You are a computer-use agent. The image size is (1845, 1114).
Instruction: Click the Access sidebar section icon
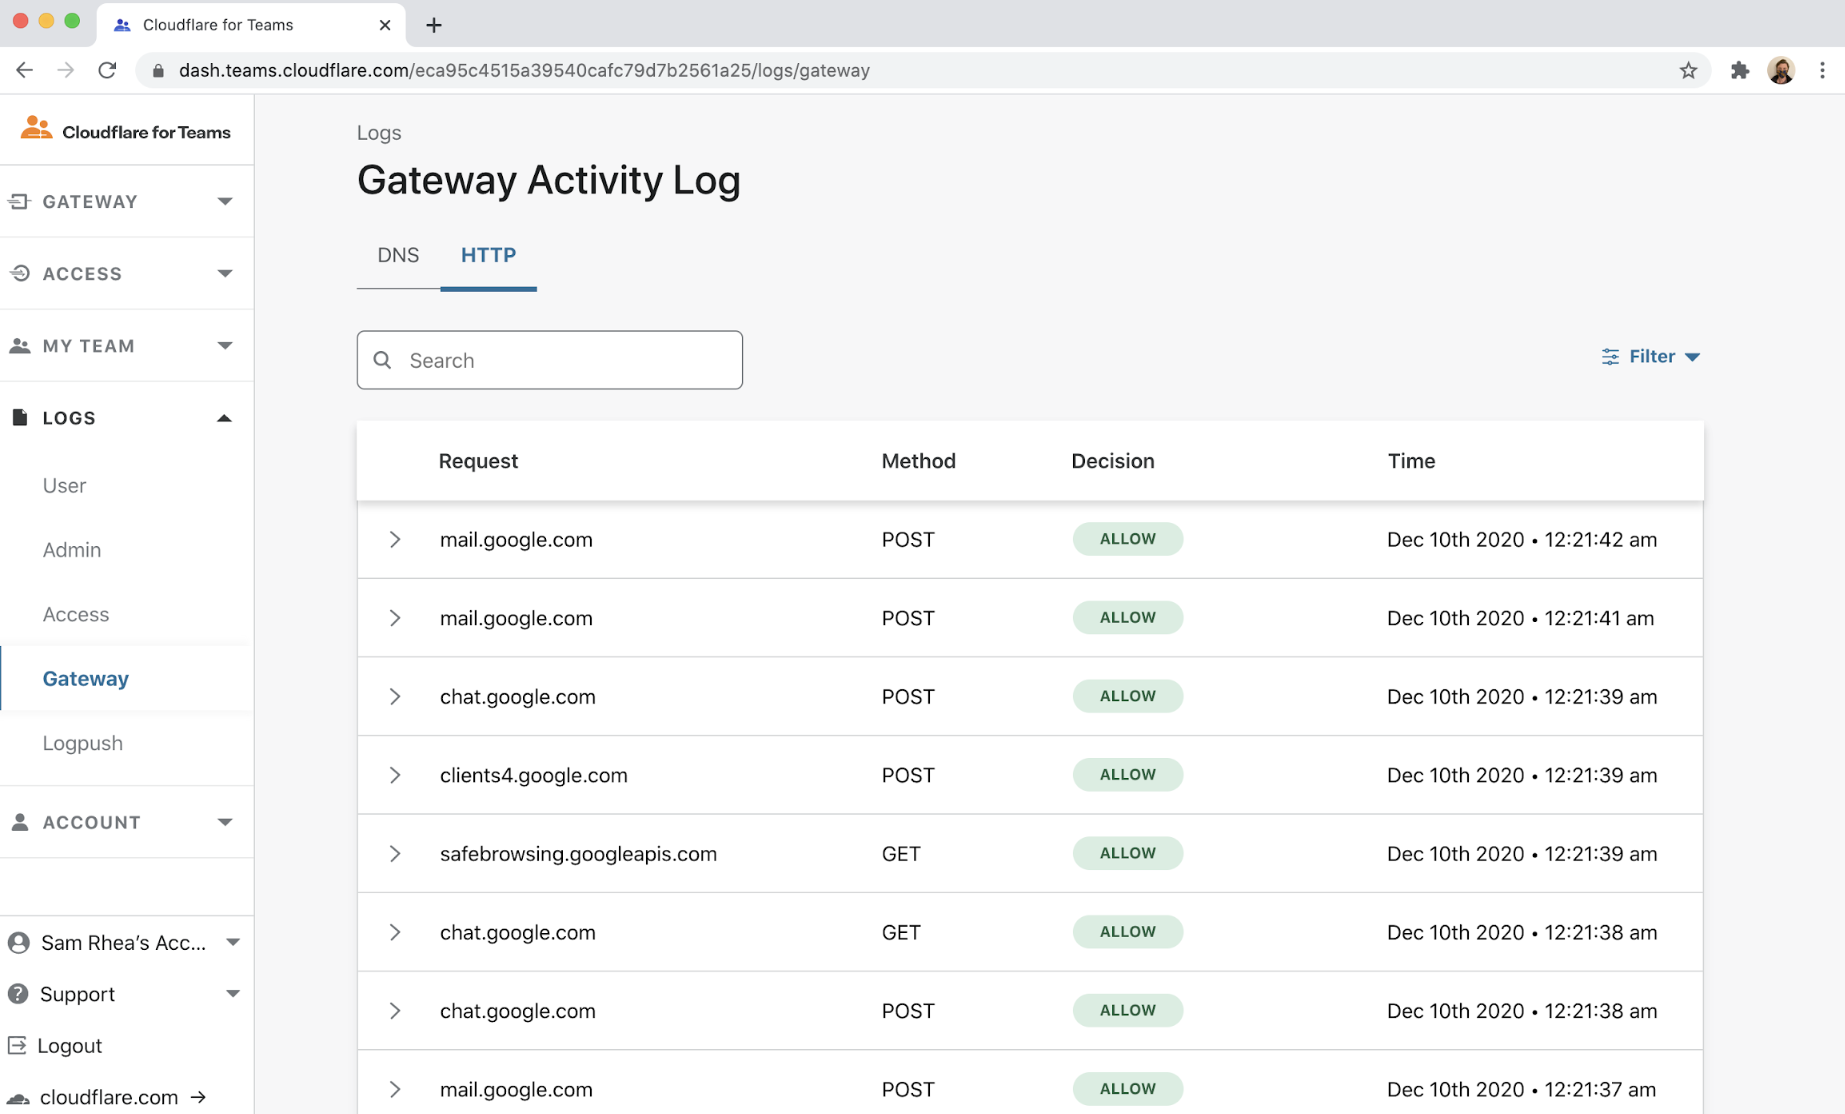click(19, 273)
